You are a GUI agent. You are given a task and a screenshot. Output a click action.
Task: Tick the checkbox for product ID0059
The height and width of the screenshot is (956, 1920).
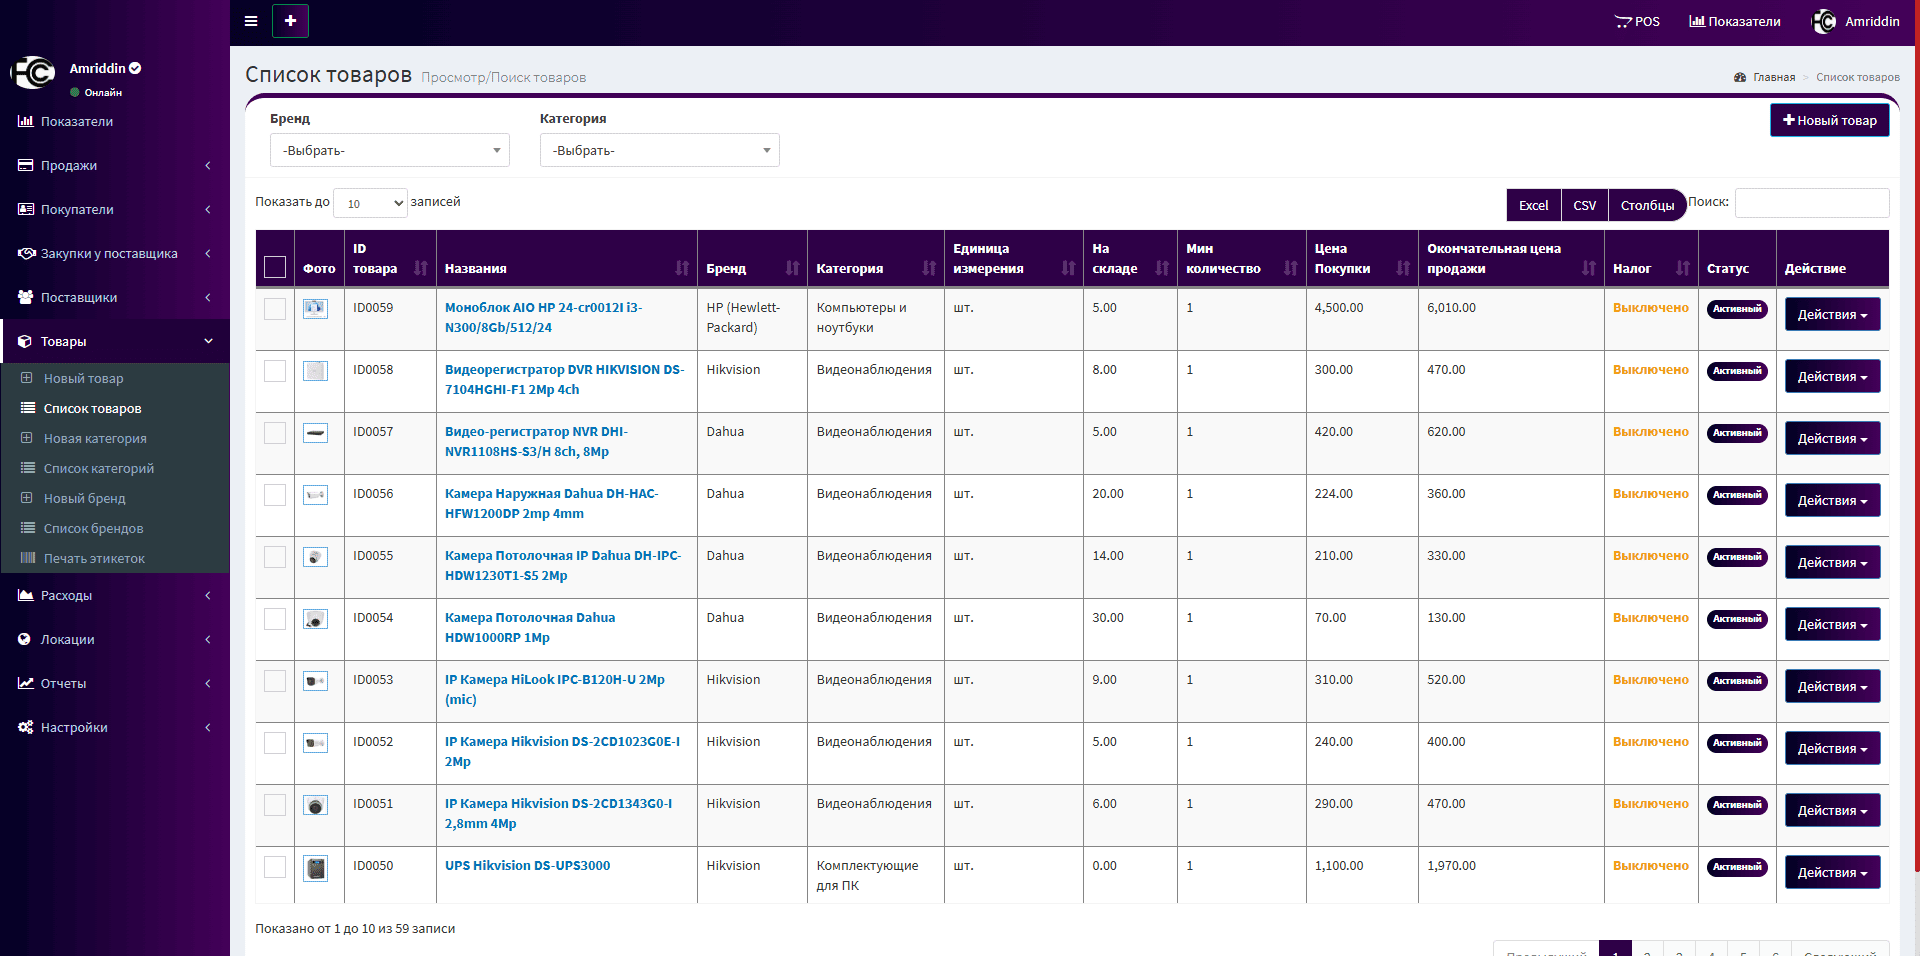pos(275,309)
